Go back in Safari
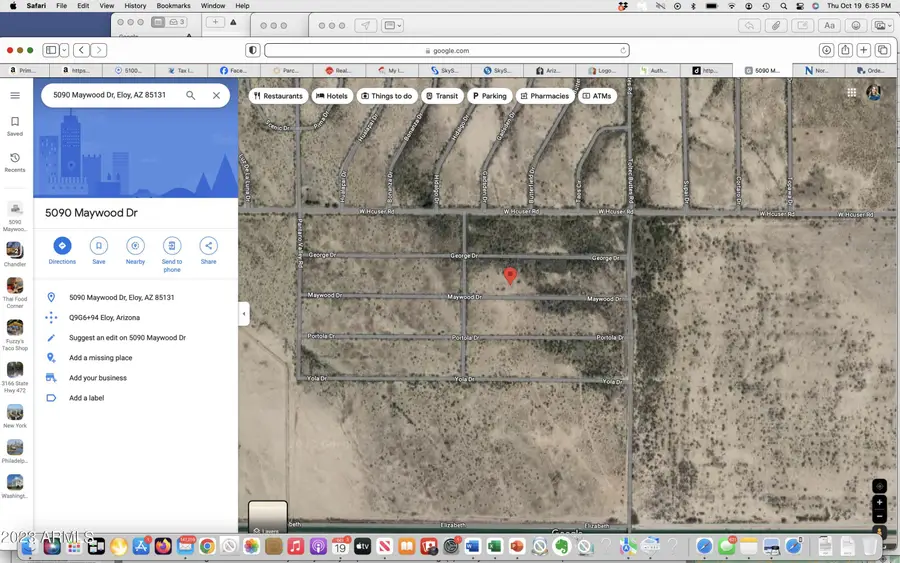Screen dimensions: 900x563 click(x=82, y=50)
